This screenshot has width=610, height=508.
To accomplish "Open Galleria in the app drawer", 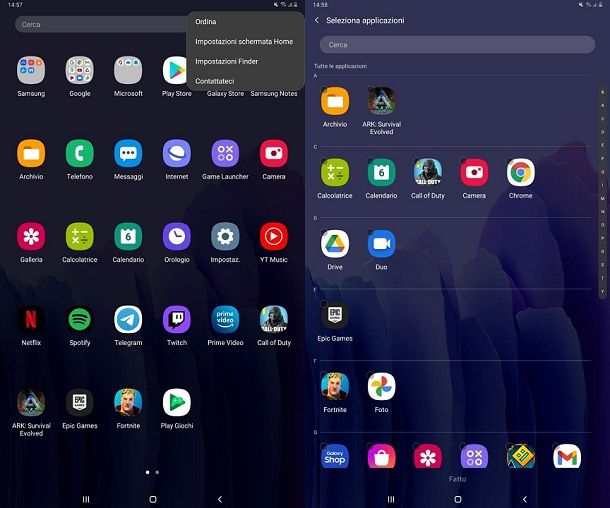I will click(31, 236).
